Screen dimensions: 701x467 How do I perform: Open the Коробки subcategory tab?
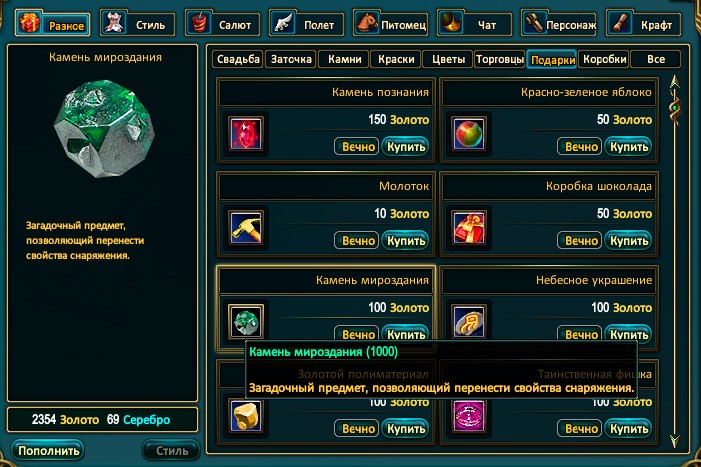click(x=604, y=59)
